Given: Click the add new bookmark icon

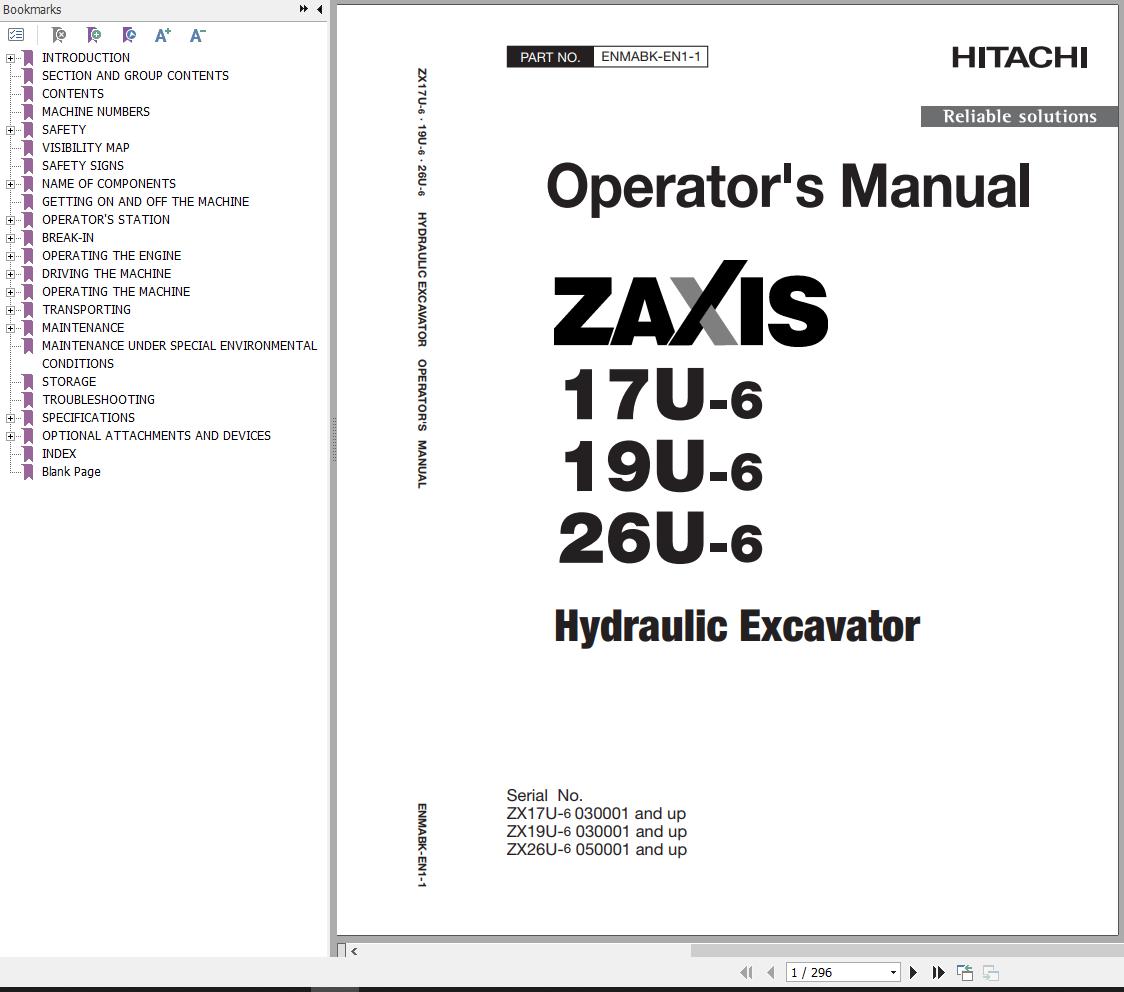Looking at the screenshot, I should click(x=94, y=34).
